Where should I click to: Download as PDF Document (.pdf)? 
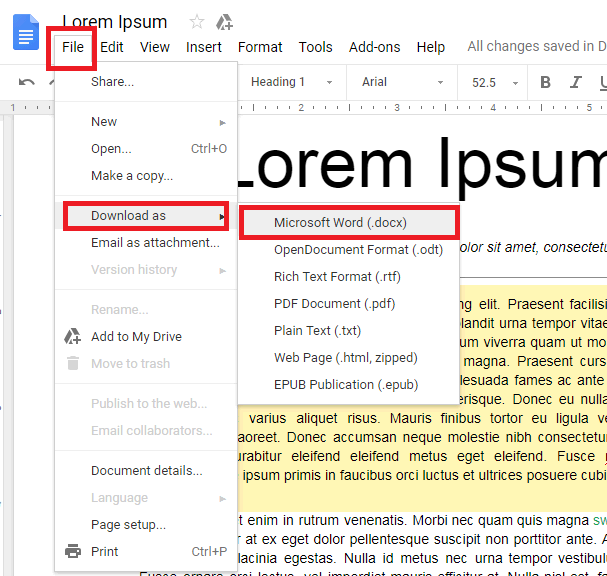pyautogui.click(x=349, y=304)
